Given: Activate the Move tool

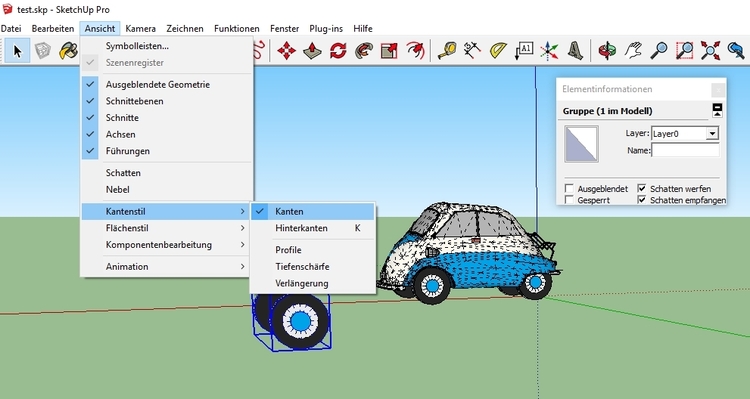Looking at the screenshot, I should click(287, 50).
